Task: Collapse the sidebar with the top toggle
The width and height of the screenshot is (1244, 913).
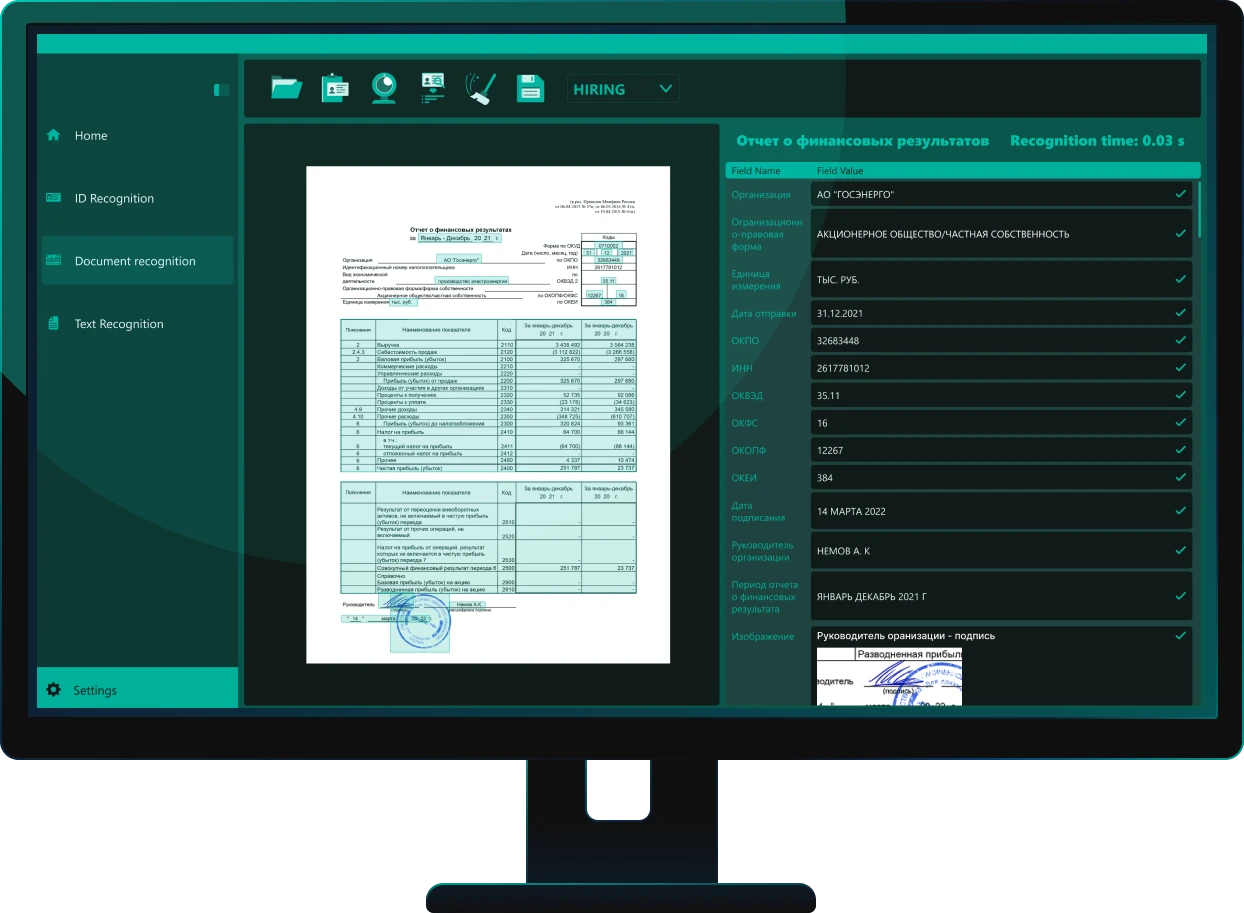Action: pos(221,90)
